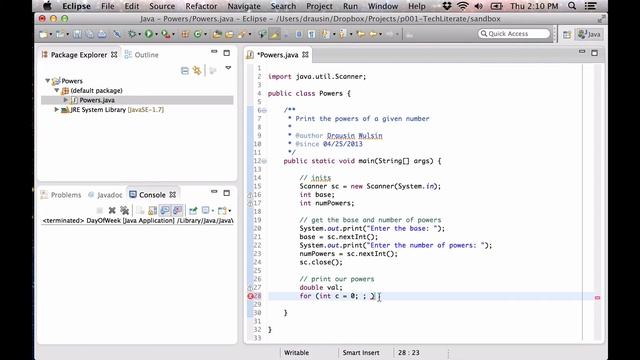The width and height of the screenshot is (640, 360).
Task: Click the Save toolbar icon
Action: (x=77, y=34)
